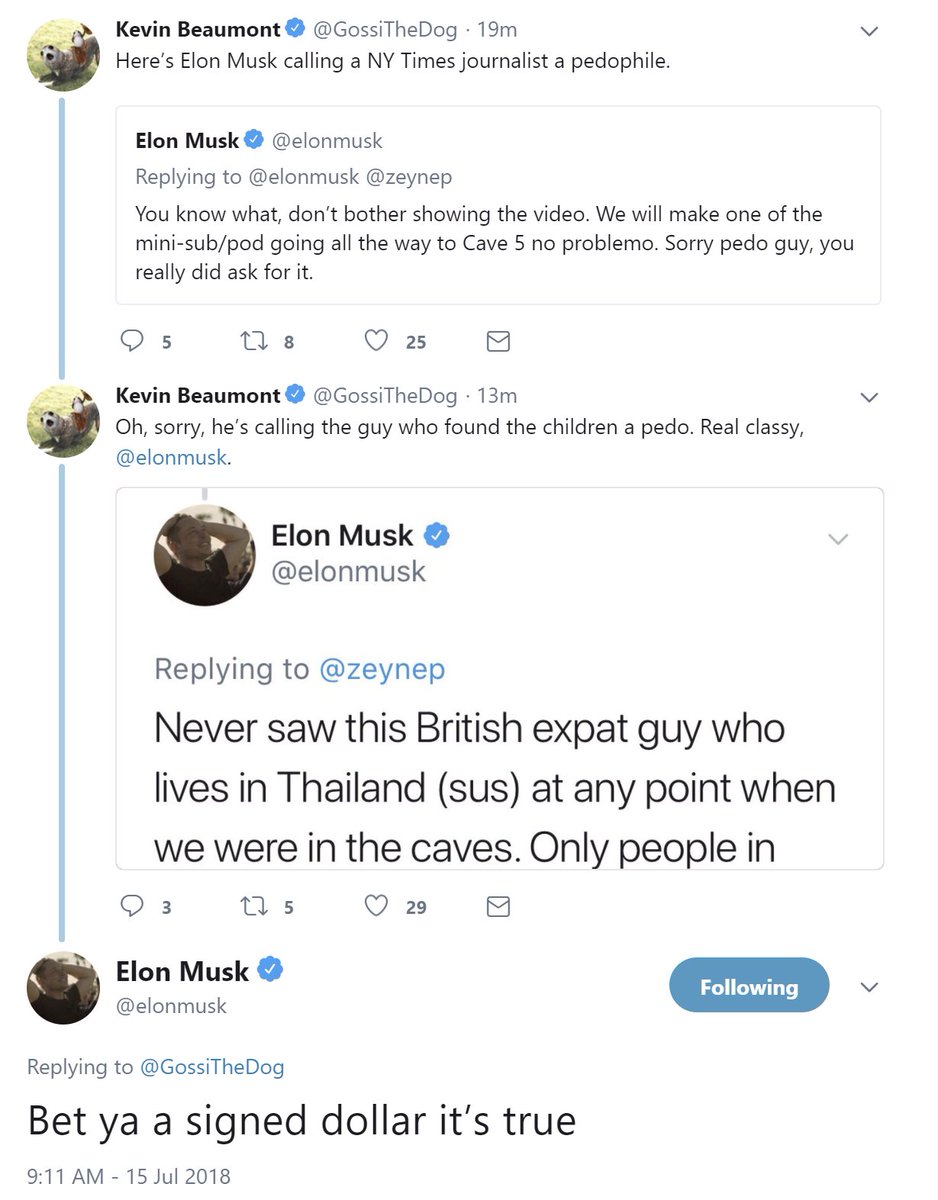938x1200 pixels.
Task: Toggle the Following button for Elon Musk
Action: (x=749, y=987)
